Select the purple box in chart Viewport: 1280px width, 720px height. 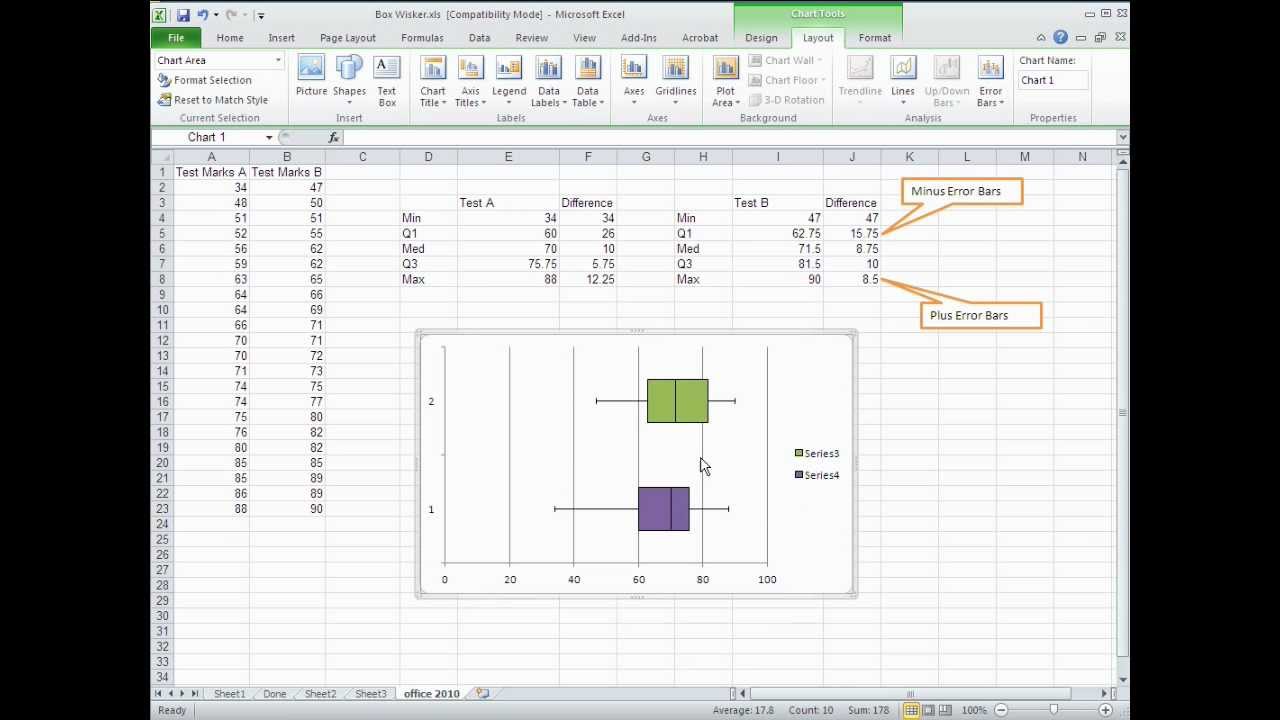pyautogui.click(x=663, y=509)
